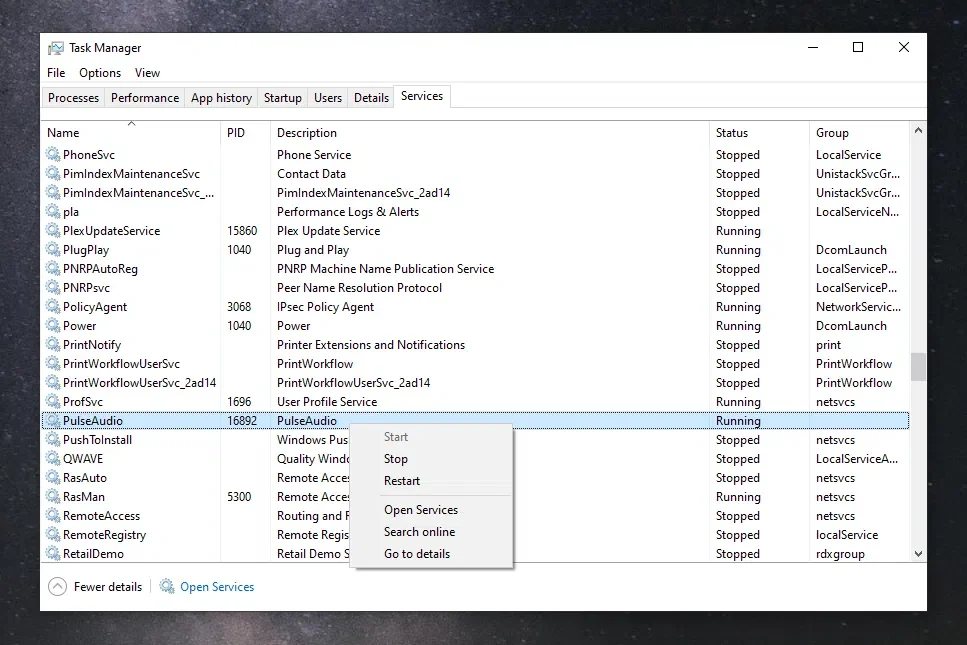Sort services by Status column header
967x645 pixels.
point(732,133)
